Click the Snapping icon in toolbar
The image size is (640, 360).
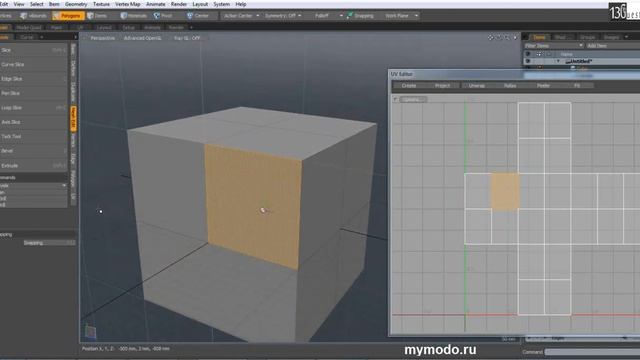pos(350,16)
